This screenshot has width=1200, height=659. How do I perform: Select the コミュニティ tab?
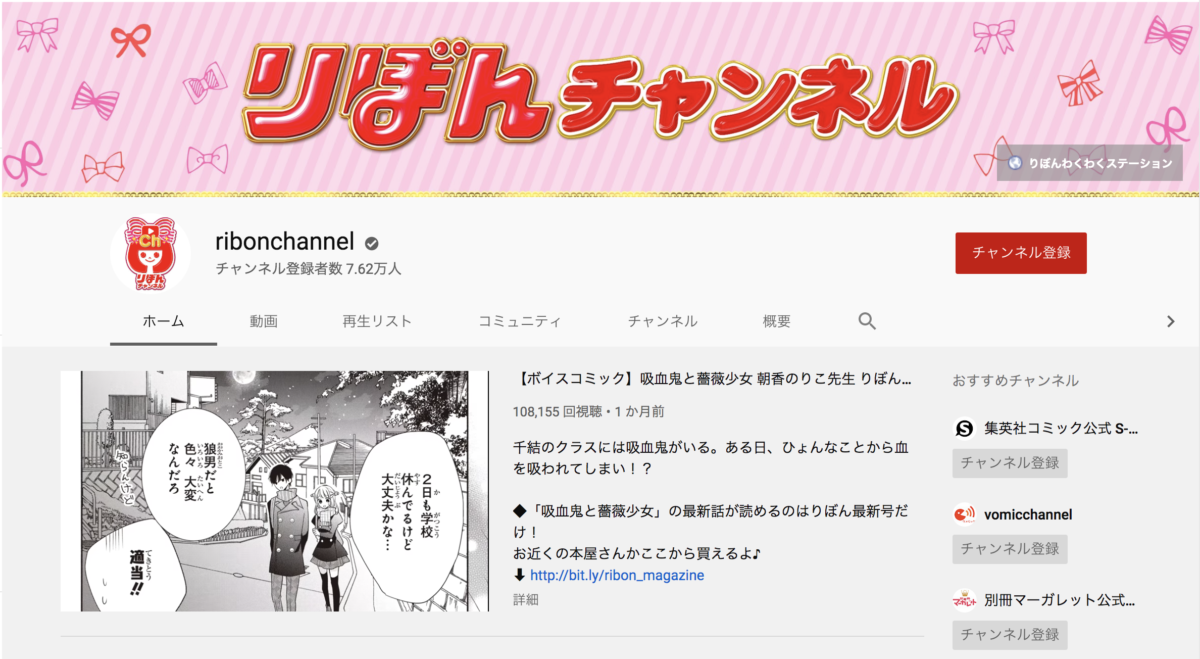pyautogui.click(x=519, y=321)
